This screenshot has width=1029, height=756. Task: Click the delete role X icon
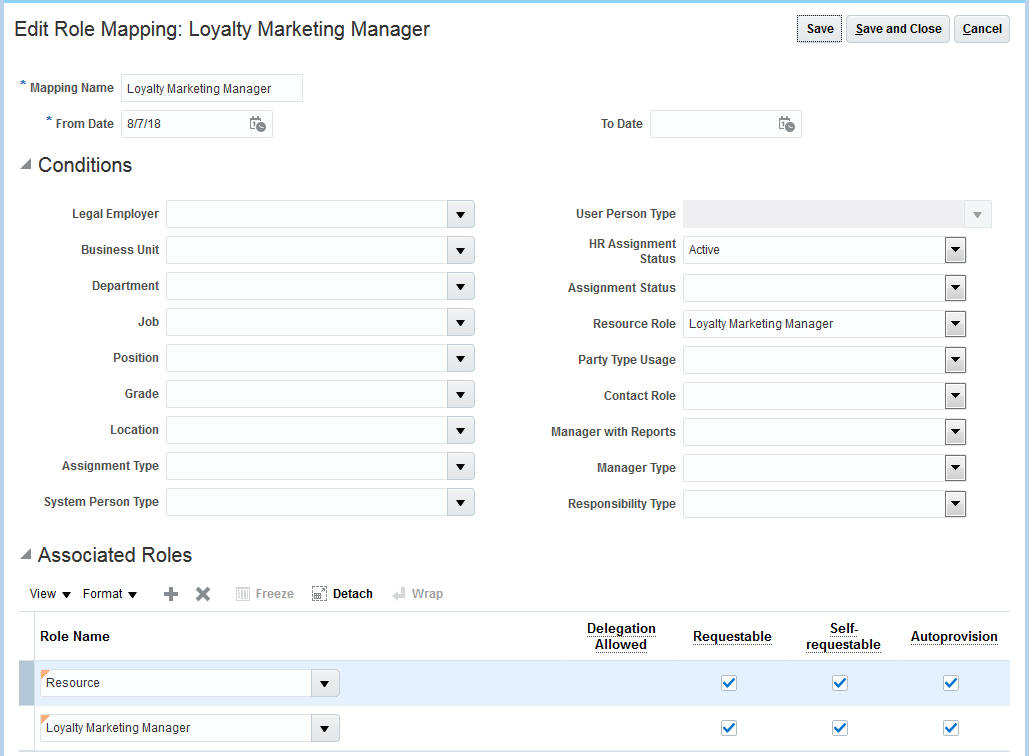203,594
